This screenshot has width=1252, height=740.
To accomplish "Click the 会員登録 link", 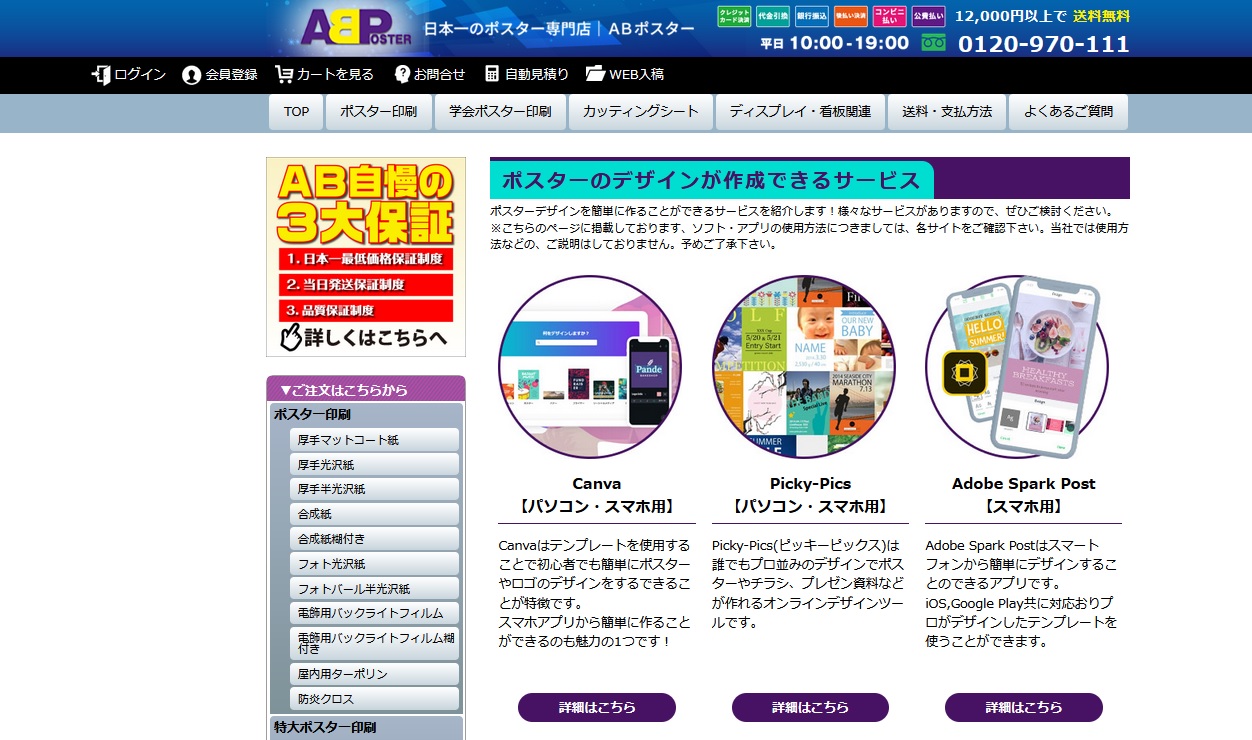I will click(x=231, y=75).
